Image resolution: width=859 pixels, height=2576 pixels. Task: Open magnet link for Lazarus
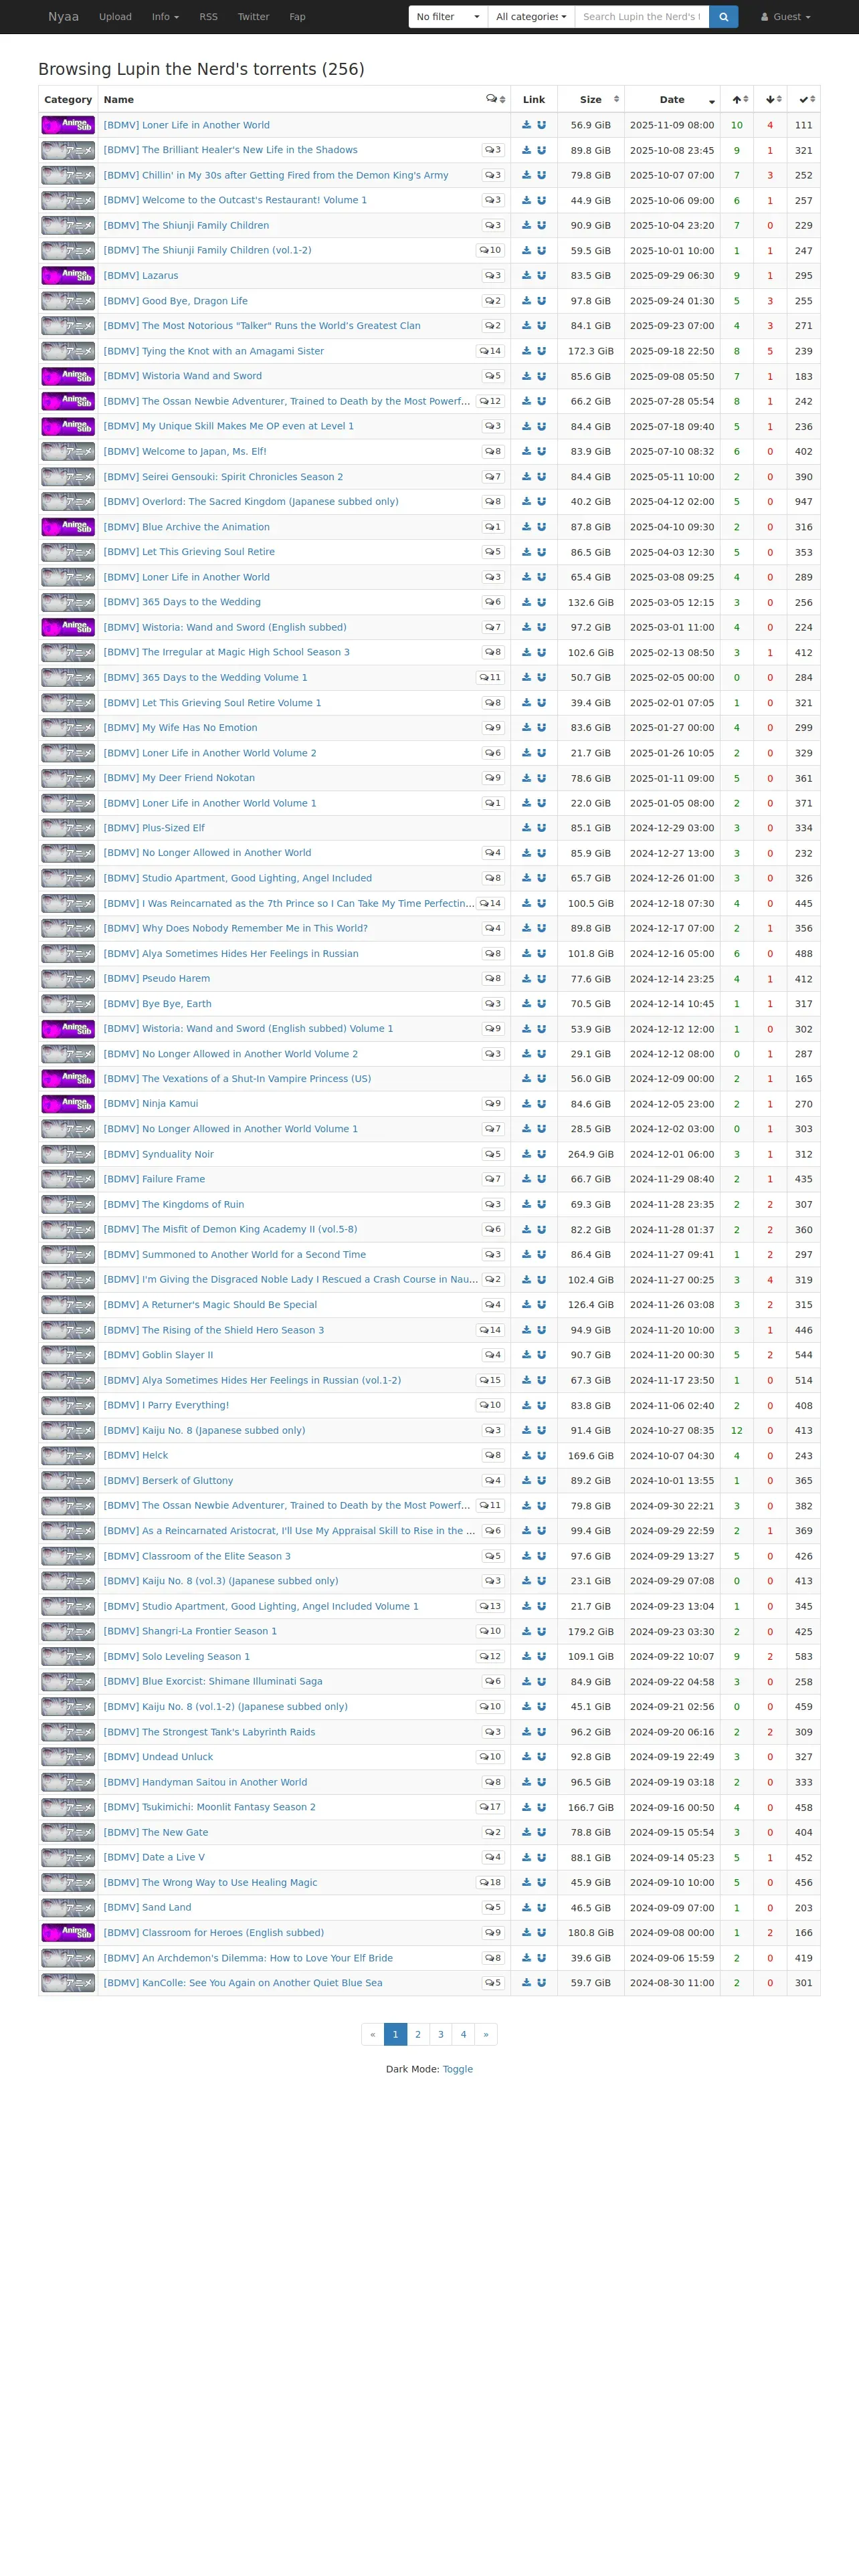[541, 276]
